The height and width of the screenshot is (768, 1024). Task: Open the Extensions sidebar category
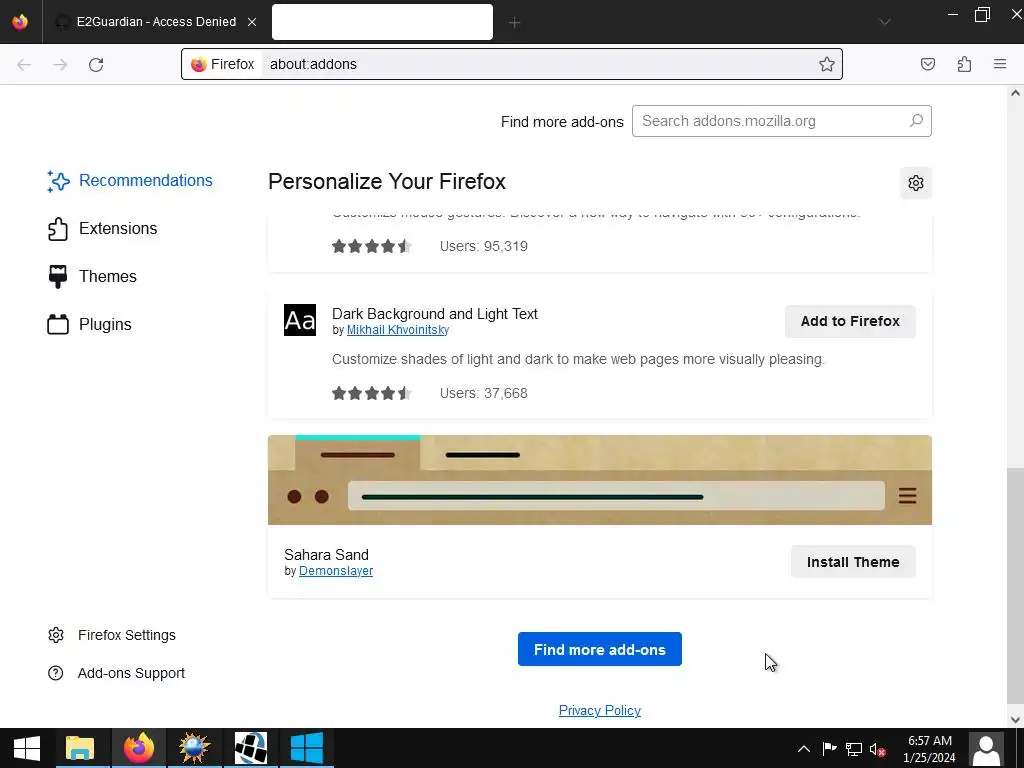103,229
